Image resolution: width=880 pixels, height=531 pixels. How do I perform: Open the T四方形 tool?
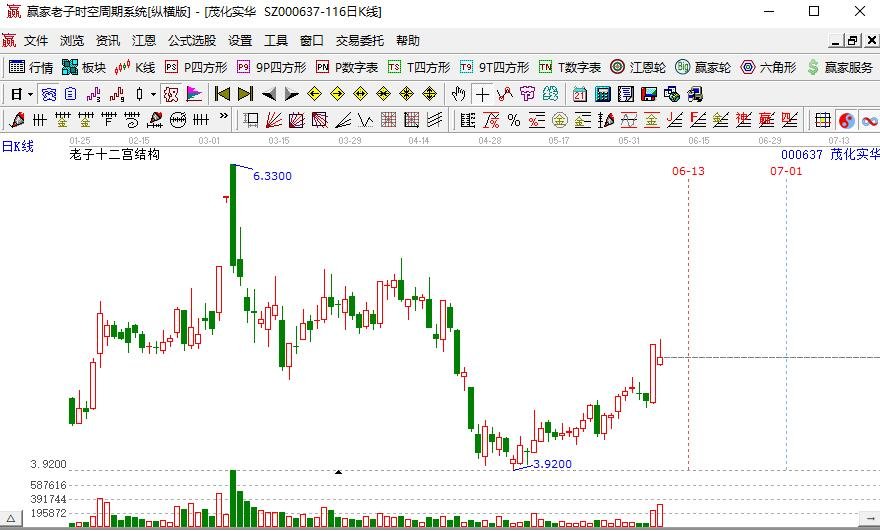(419, 67)
